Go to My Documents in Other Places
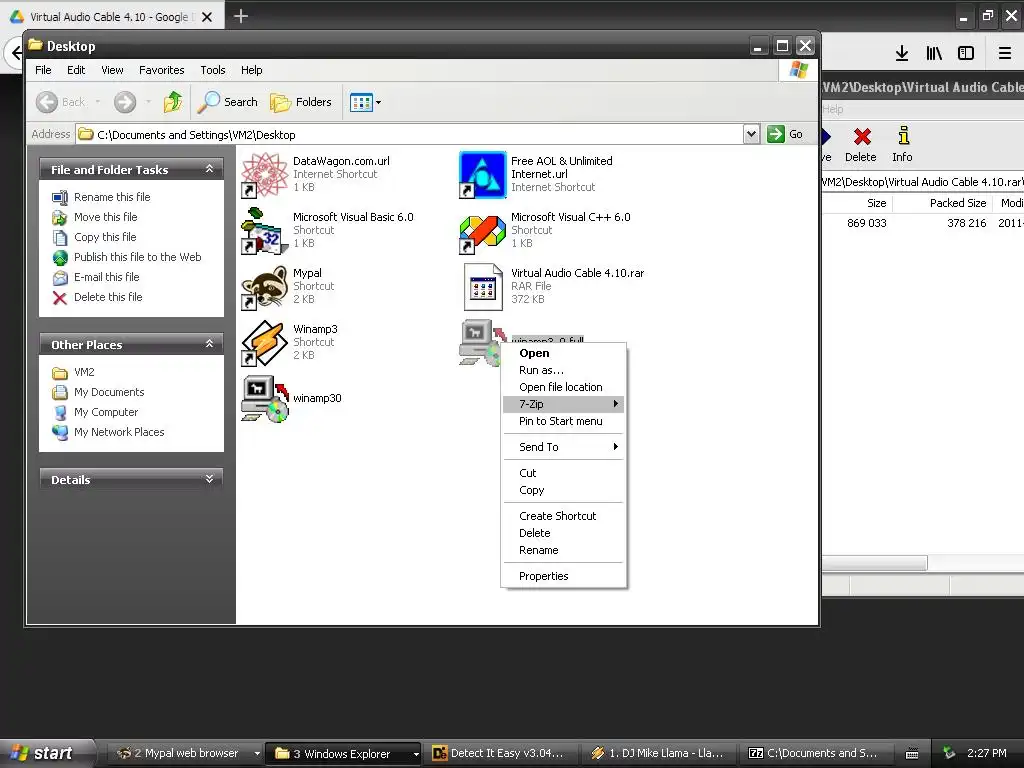This screenshot has height=768, width=1024. click(109, 392)
